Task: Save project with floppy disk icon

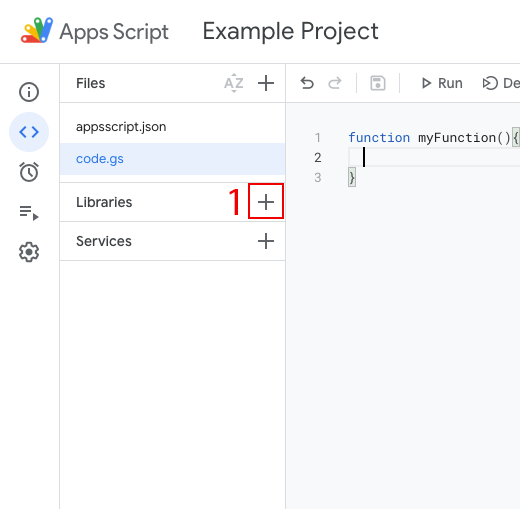Action: (x=378, y=83)
